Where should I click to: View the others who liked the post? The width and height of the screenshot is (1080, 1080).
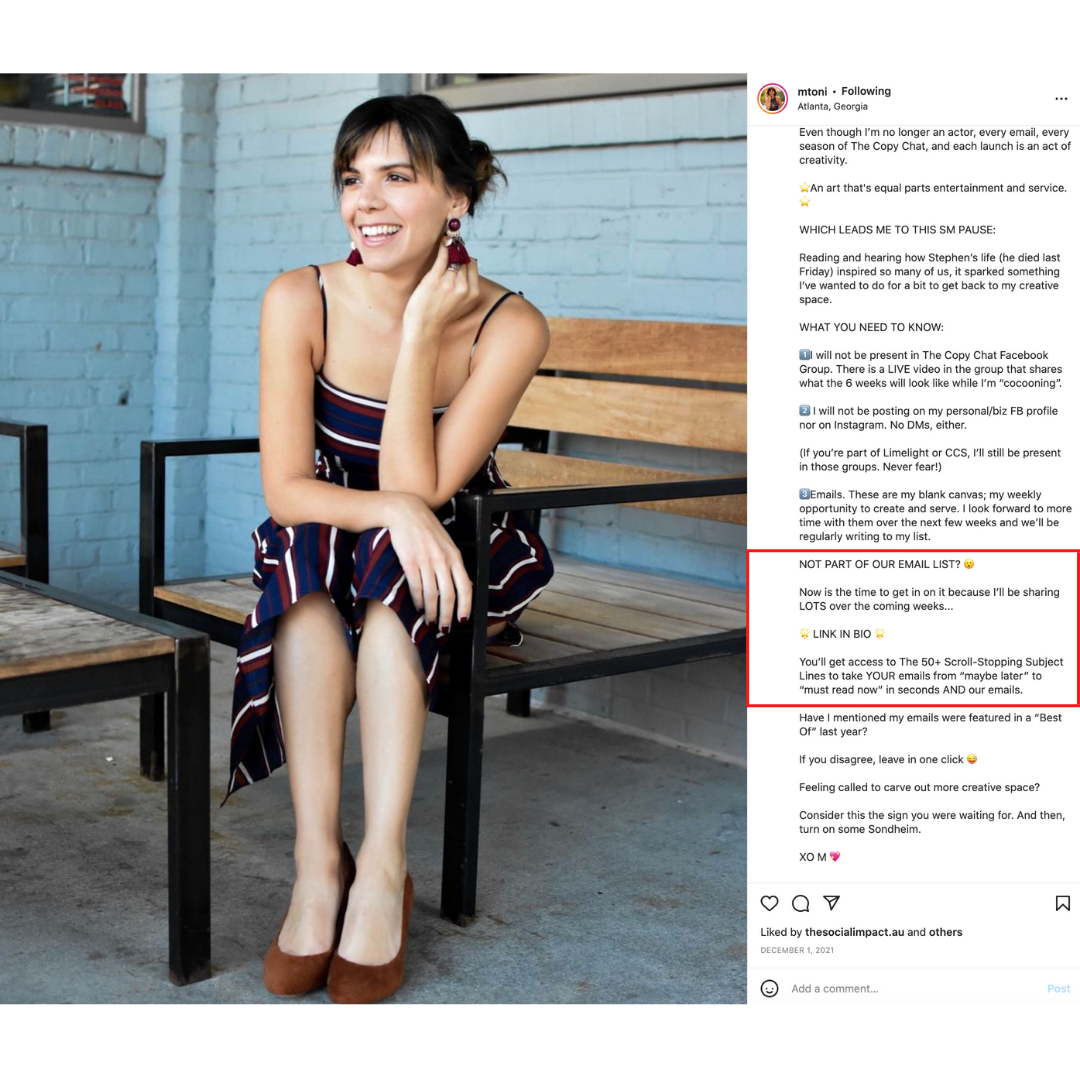pyautogui.click(x=945, y=932)
